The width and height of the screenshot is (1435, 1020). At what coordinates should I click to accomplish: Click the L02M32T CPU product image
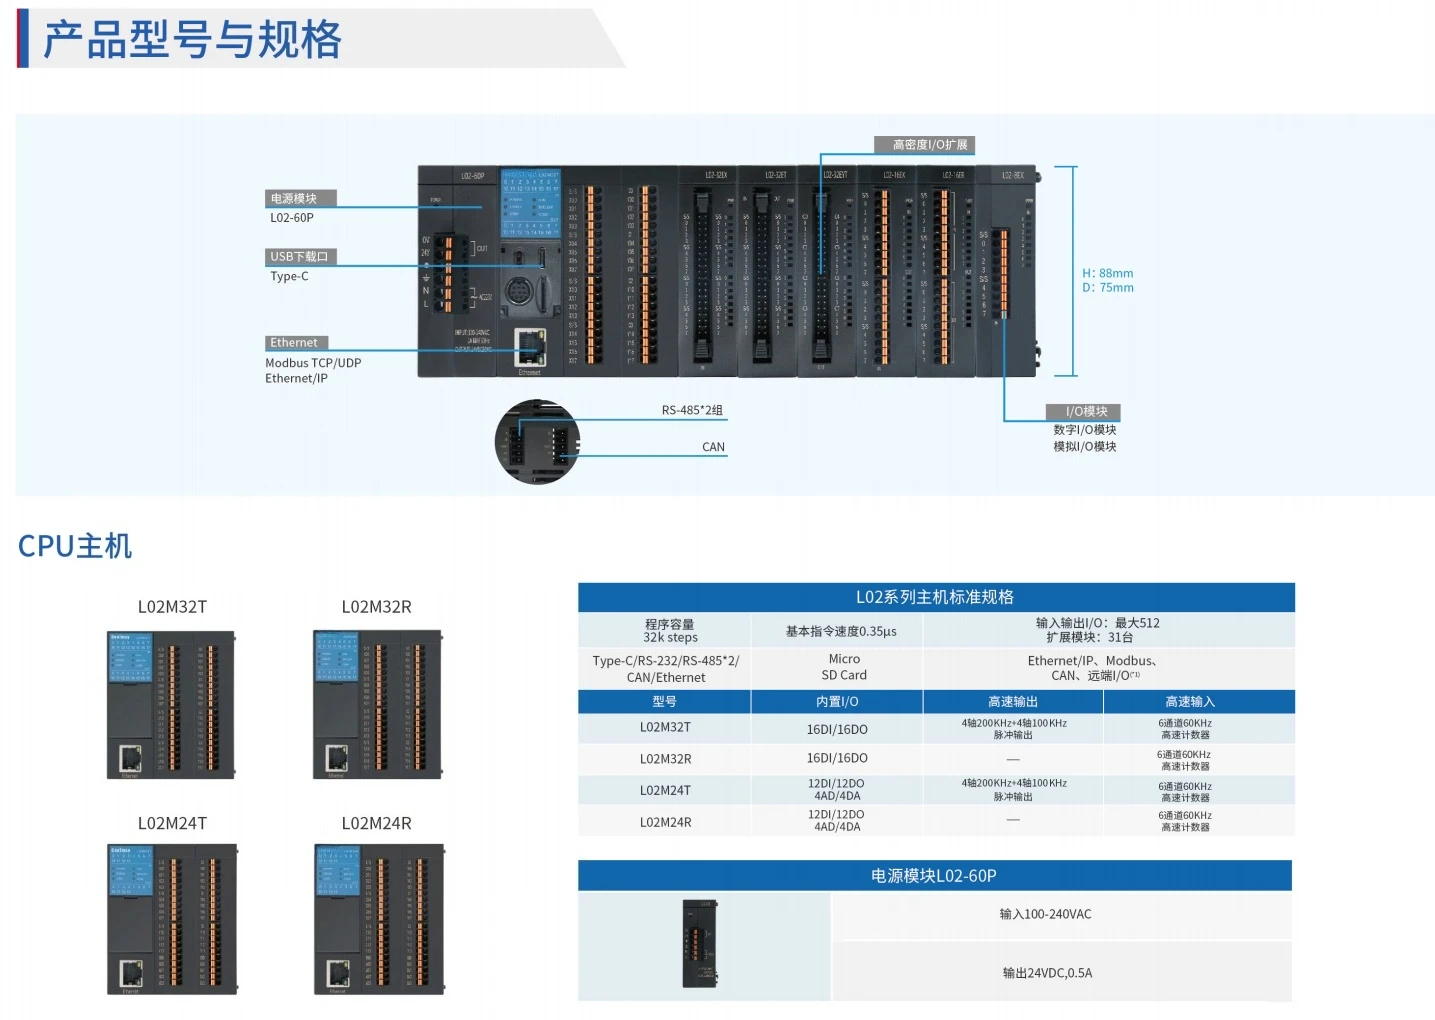pyautogui.click(x=171, y=705)
